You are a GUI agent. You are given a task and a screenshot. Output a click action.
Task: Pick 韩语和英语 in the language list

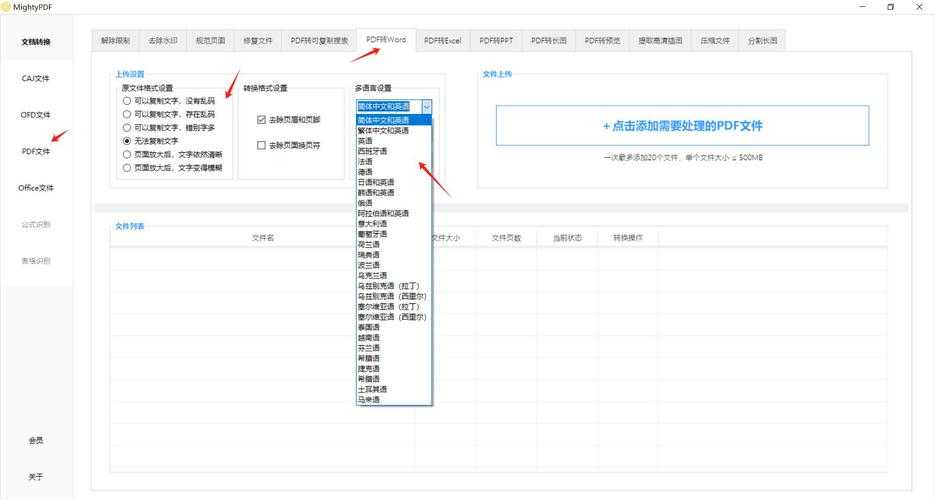click(x=394, y=192)
